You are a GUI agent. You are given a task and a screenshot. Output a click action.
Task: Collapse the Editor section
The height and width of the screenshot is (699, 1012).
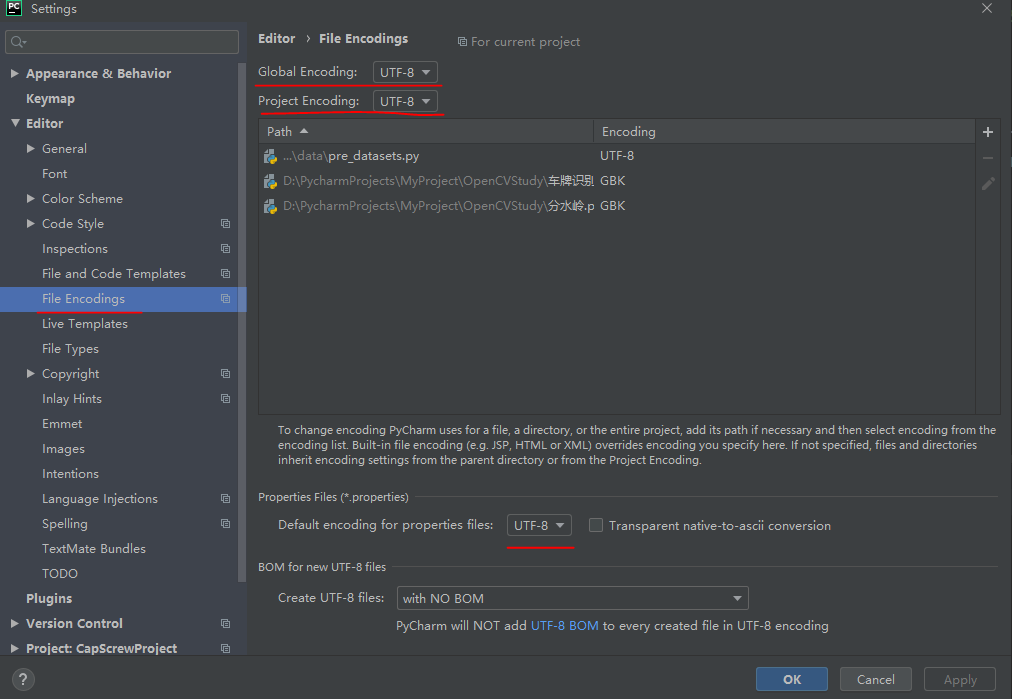15,123
